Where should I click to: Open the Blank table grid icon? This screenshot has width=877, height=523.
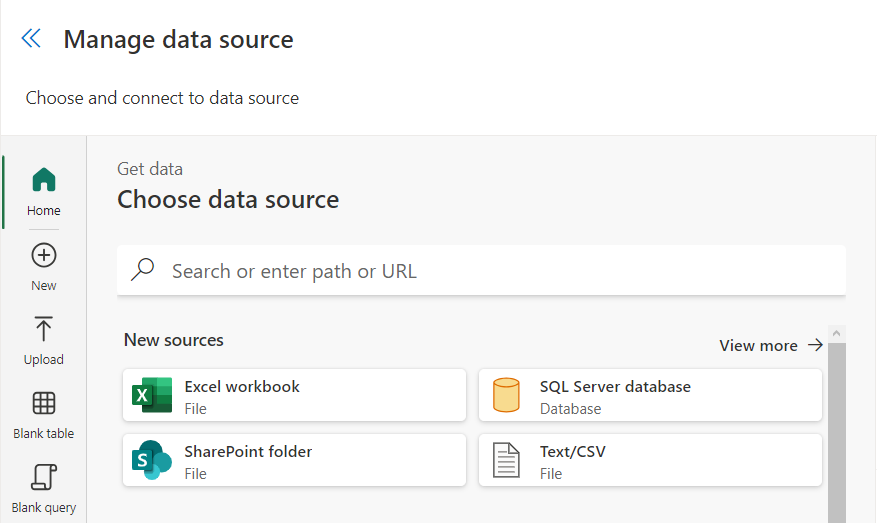click(x=44, y=403)
